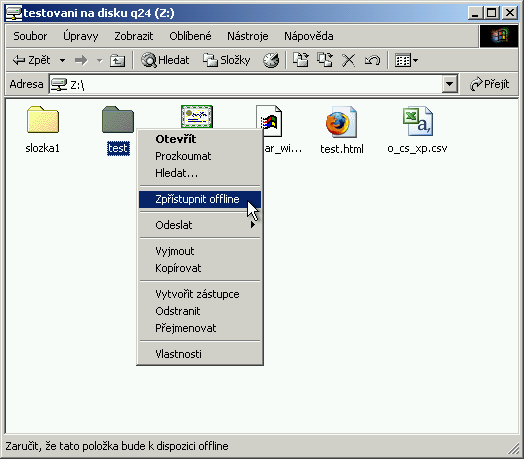Toggle the Složky folders pane
The width and height of the screenshot is (524, 459).
tap(227, 61)
